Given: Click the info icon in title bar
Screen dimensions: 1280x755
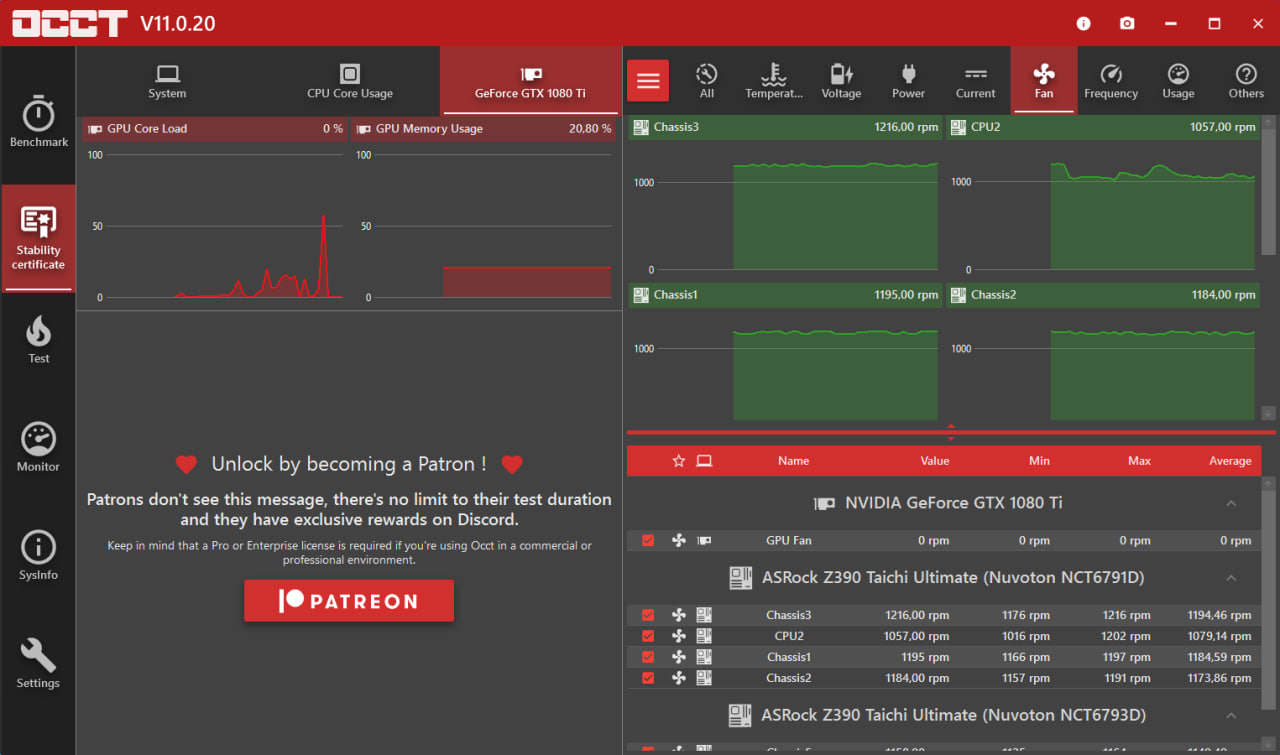Looking at the screenshot, I should (1084, 23).
